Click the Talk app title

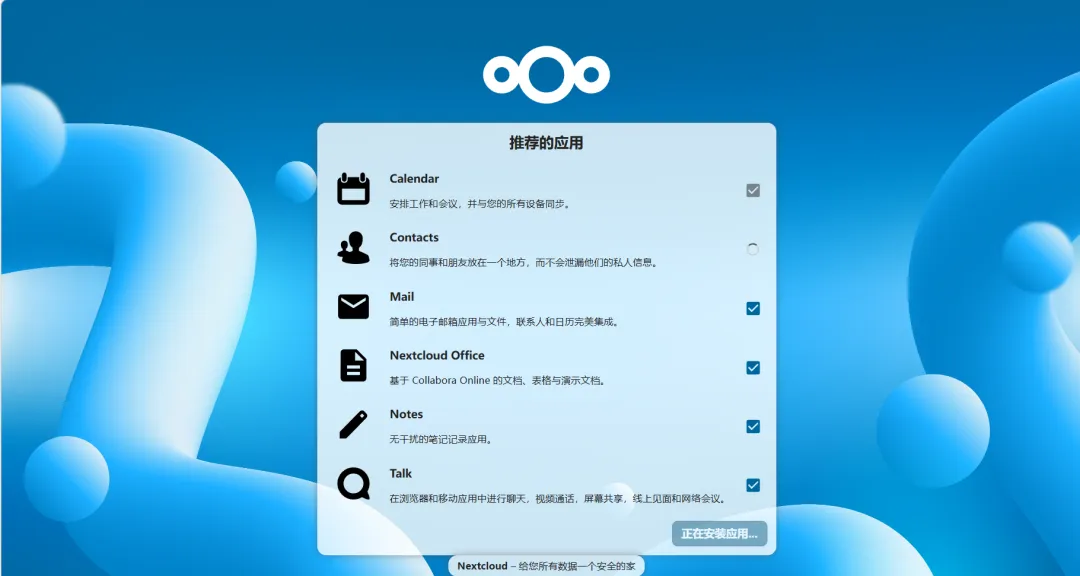(401, 473)
